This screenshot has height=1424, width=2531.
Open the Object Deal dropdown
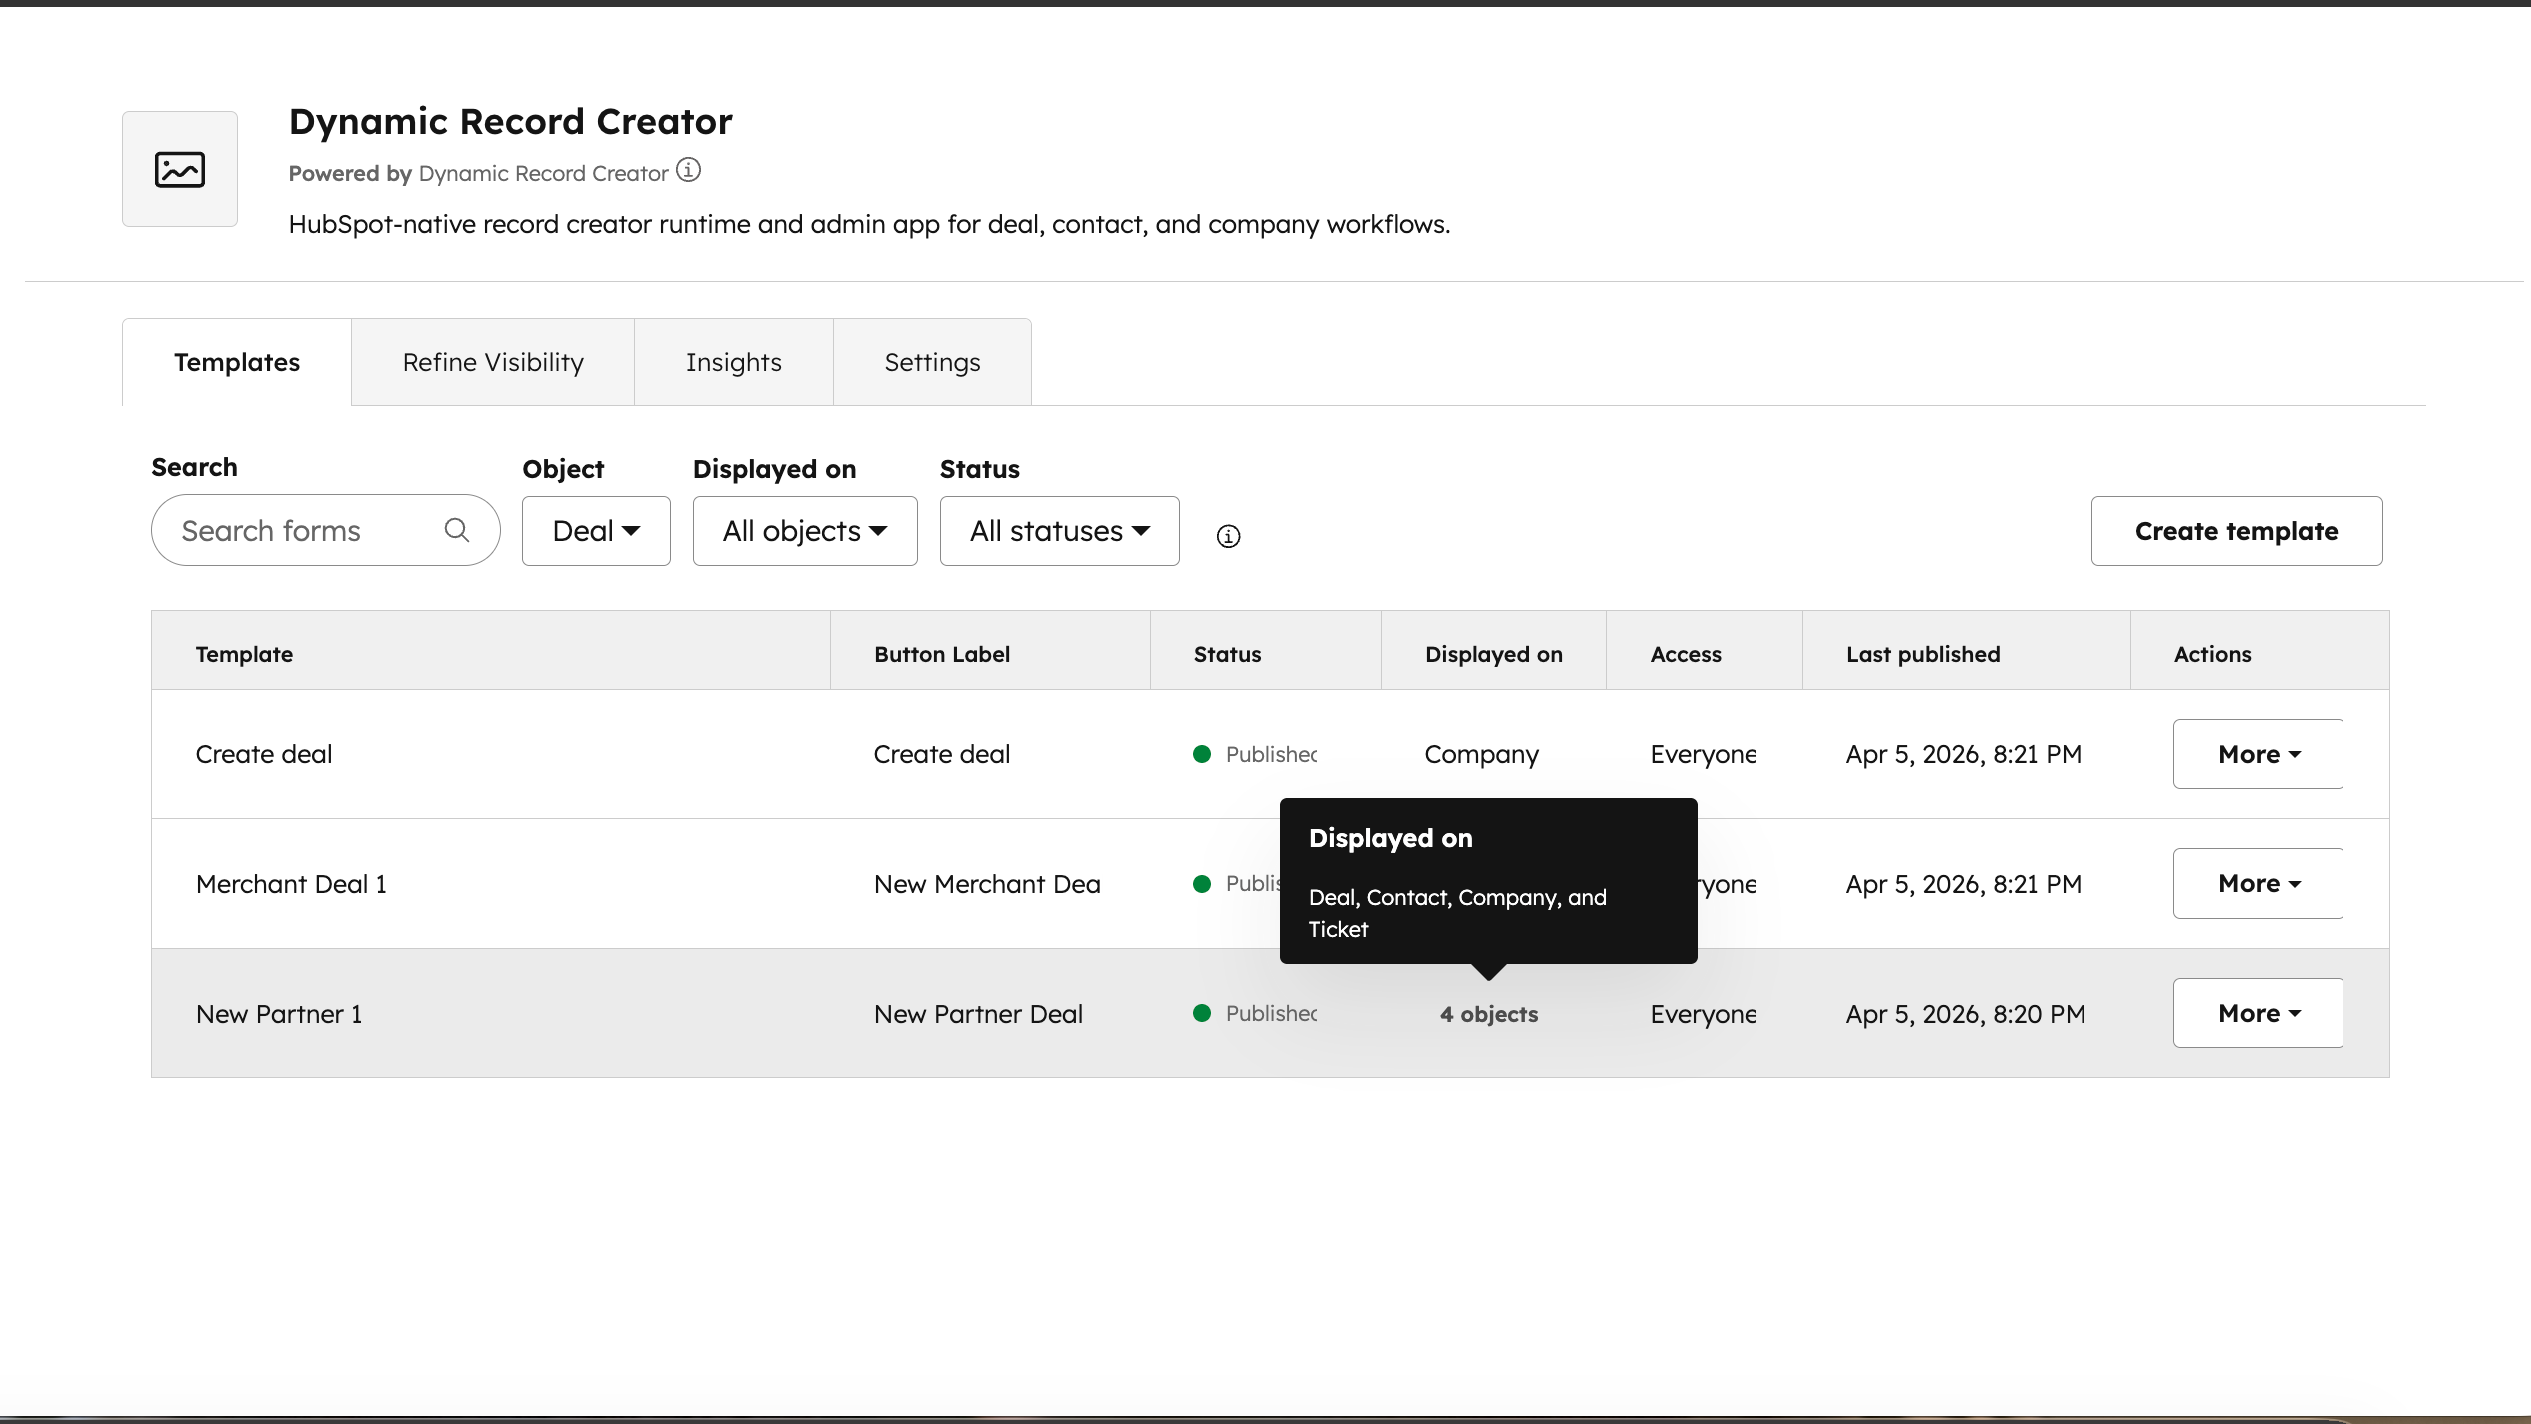tap(596, 531)
